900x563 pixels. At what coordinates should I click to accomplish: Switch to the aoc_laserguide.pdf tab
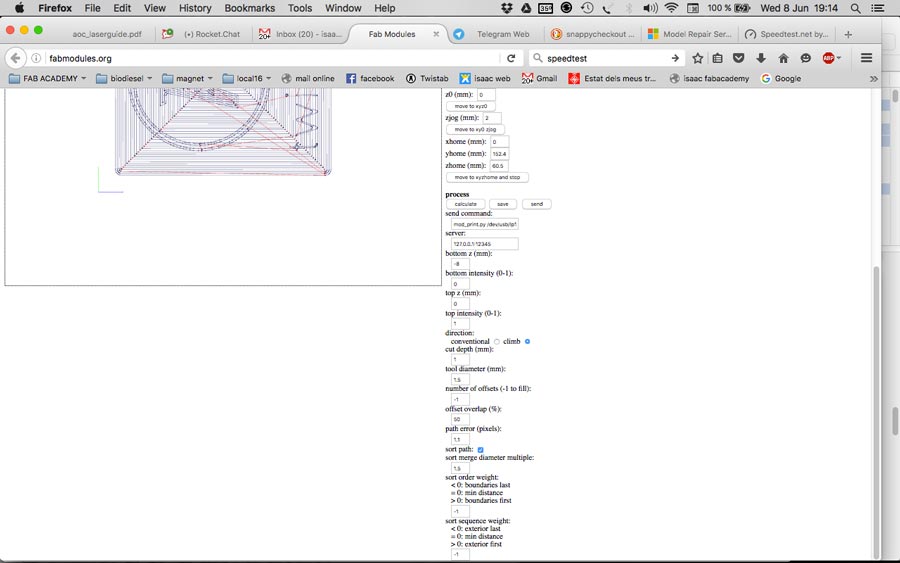107,34
